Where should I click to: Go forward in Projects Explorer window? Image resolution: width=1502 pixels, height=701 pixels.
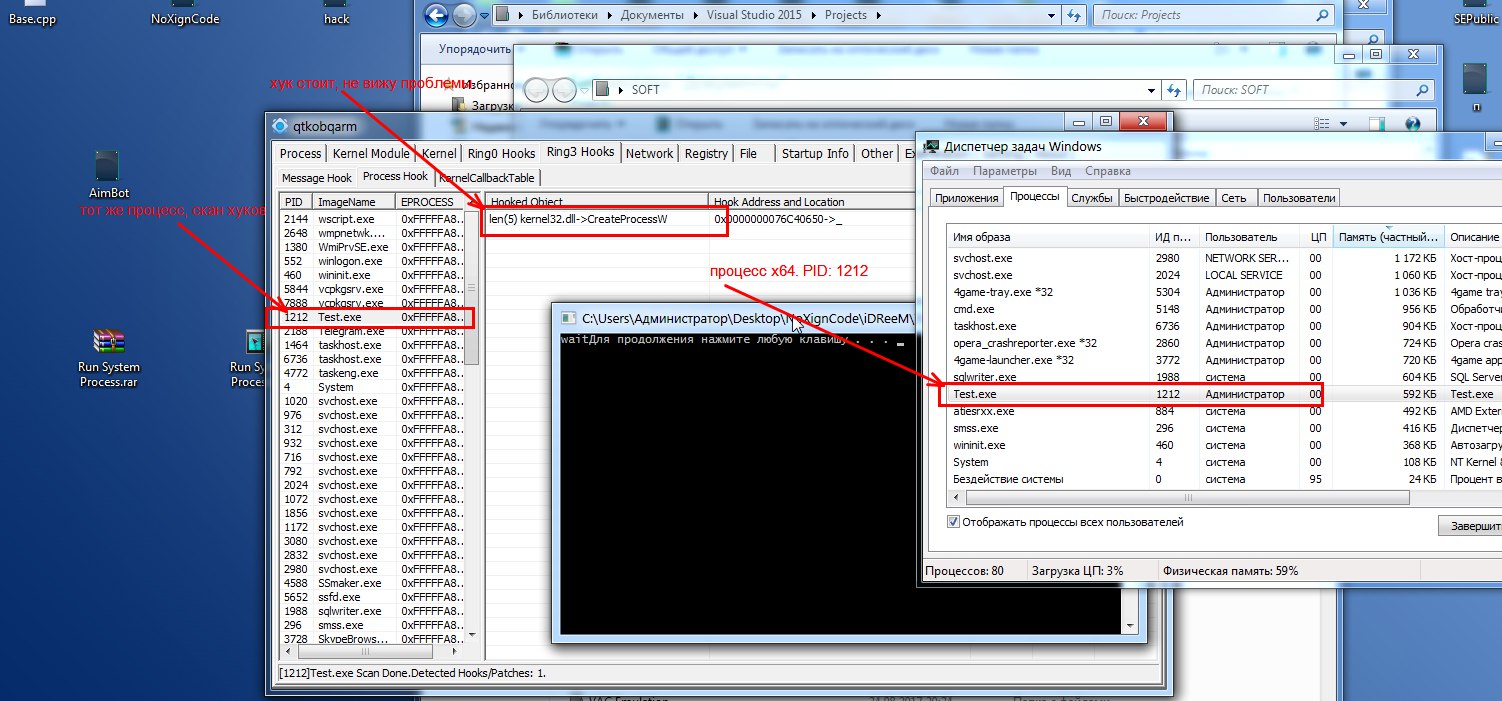tap(464, 15)
